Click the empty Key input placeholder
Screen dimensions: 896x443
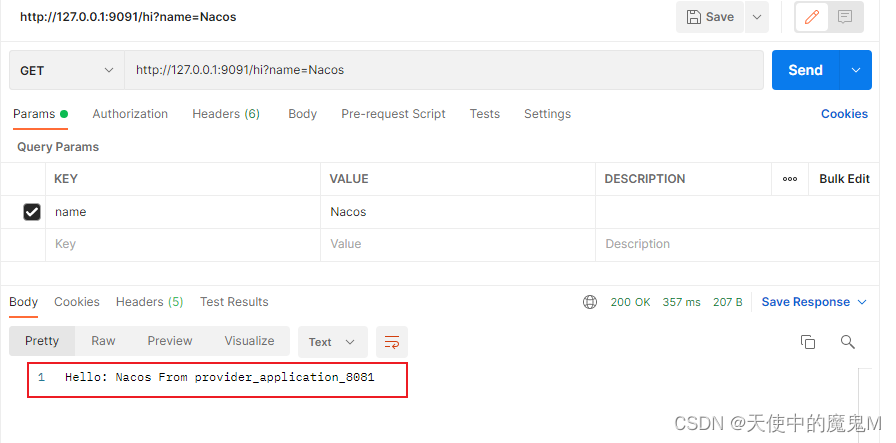[183, 244]
